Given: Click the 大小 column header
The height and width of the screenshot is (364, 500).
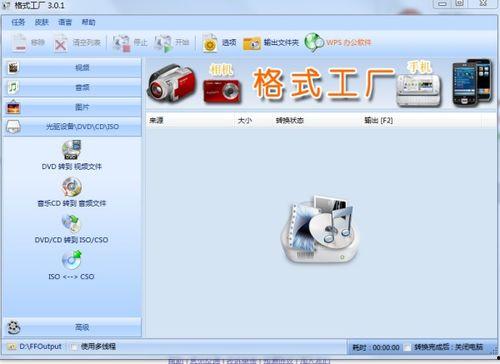Looking at the screenshot, I should click(x=252, y=120).
